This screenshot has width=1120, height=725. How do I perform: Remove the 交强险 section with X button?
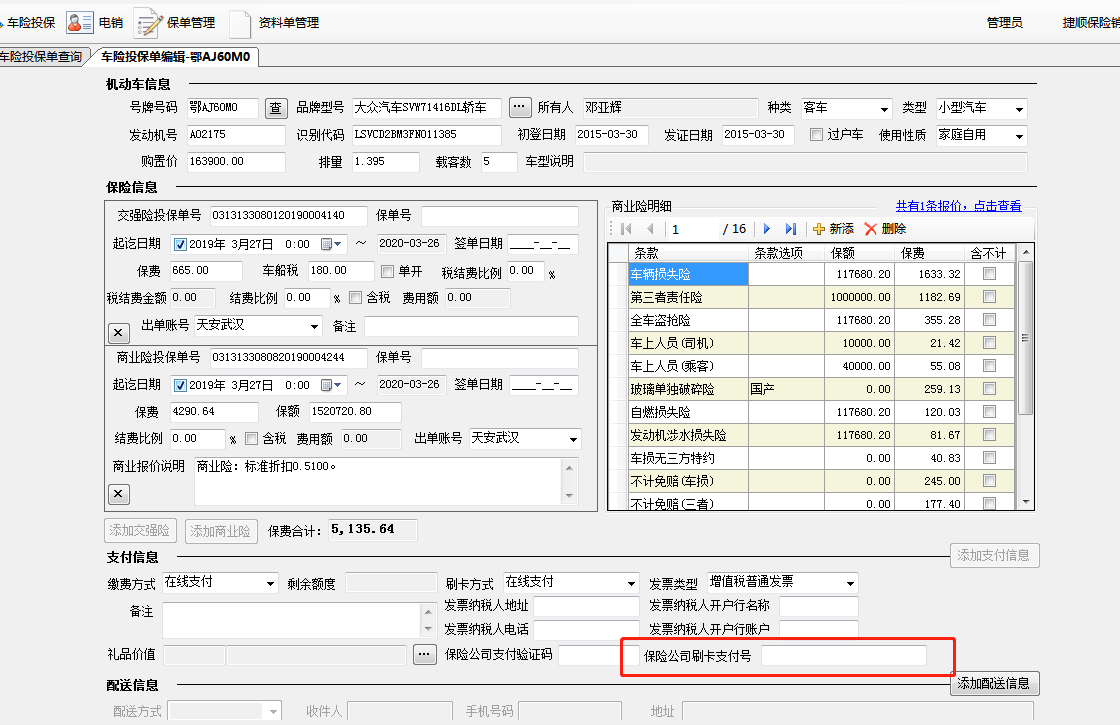tap(118, 332)
